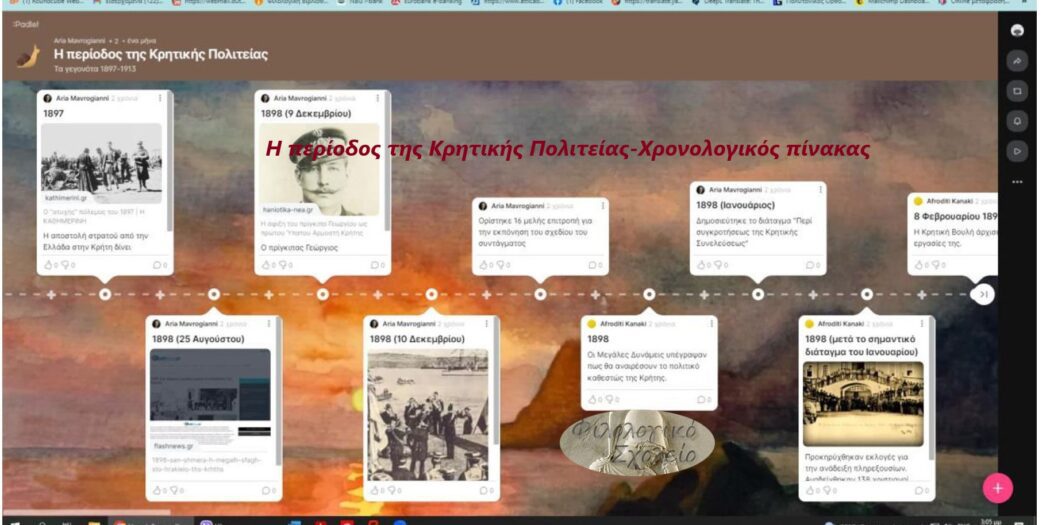The height and width of the screenshot is (525, 1050).
Task: Open the notifications bell in sidebar
Action: coord(1017,121)
